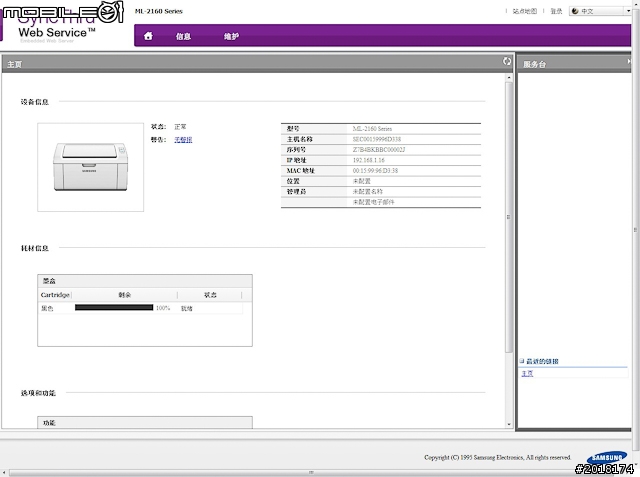Go to the home icon tab
Screen dimensions: 640x477
148,36
